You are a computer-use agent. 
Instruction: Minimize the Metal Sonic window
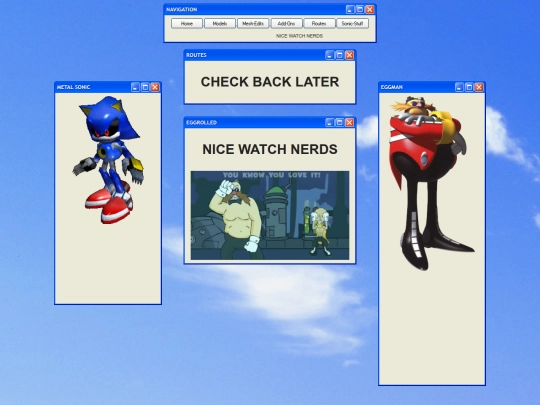tap(135, 87)
